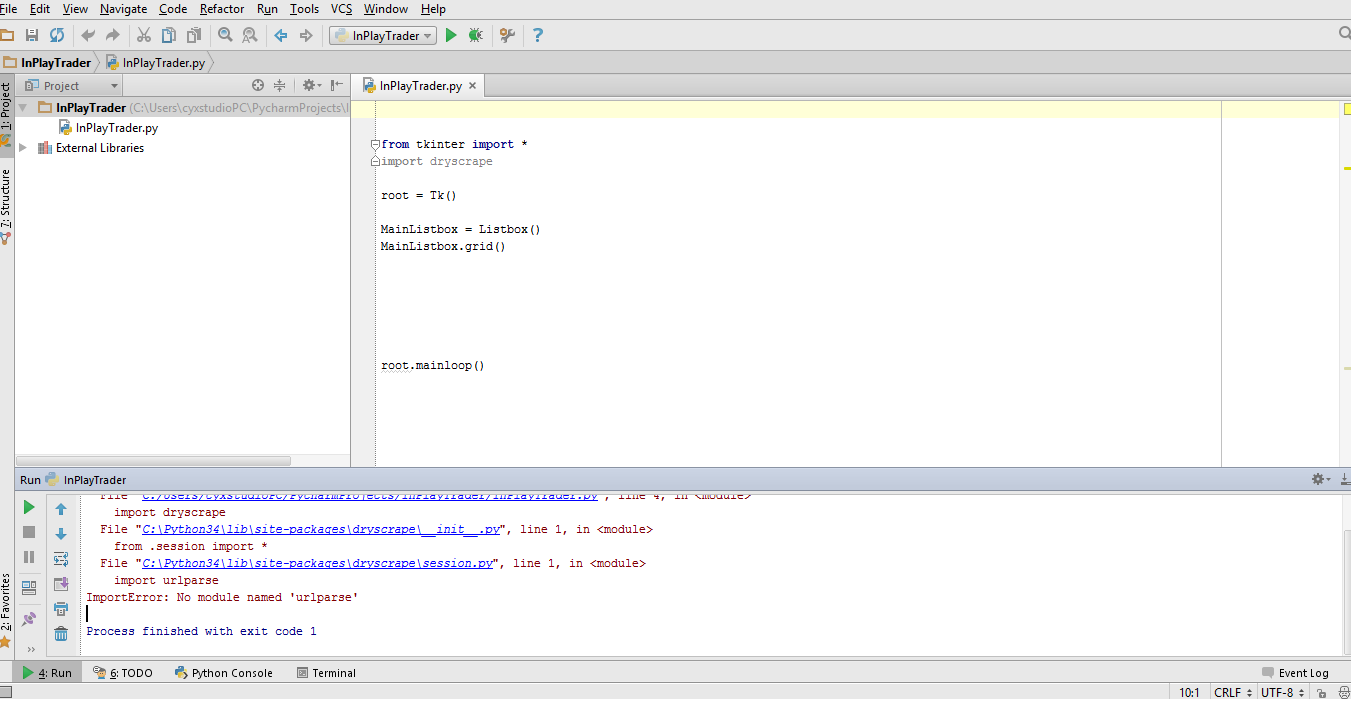Copy selection using the toolbar copy icon
Viewport: 1366px width, 725px height.
point(168,35)
